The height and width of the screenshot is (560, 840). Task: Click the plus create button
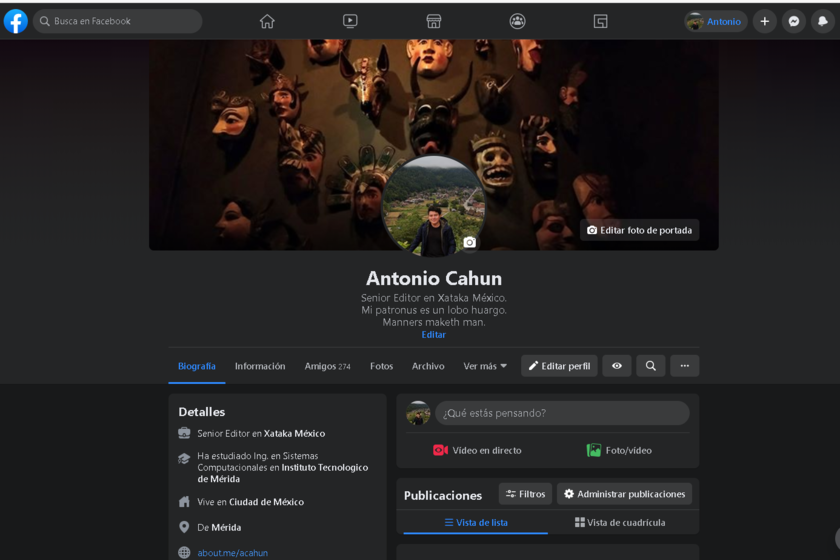tap(765, 21)
